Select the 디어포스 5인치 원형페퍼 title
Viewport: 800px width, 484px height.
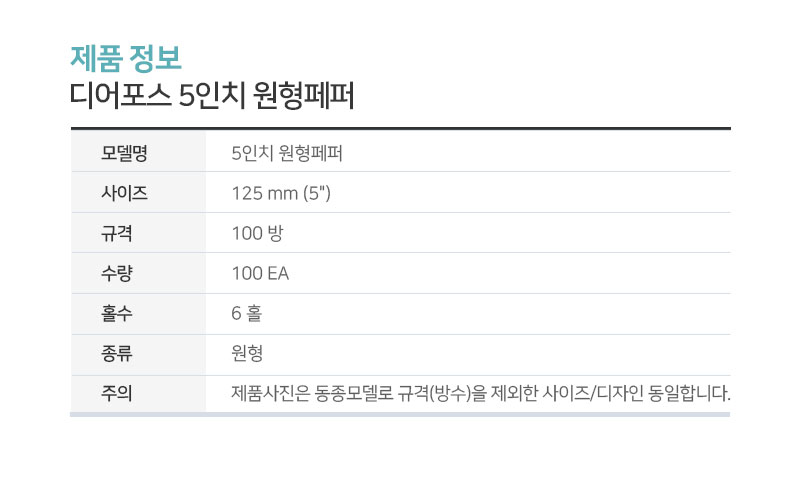coord(212,95)
